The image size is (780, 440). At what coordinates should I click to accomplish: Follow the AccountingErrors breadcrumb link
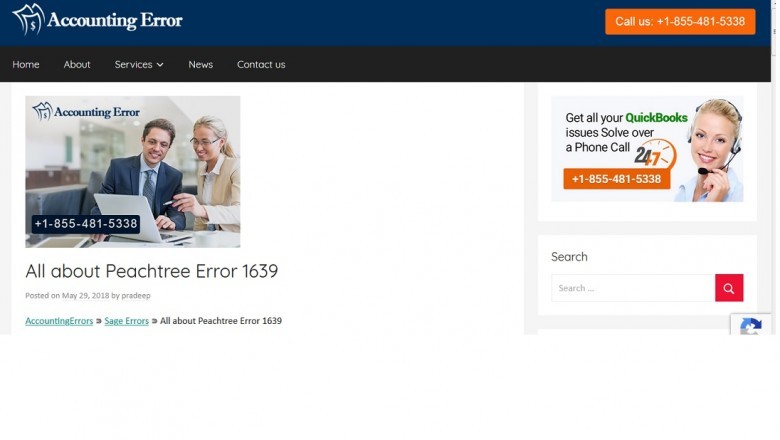[59, 322]
